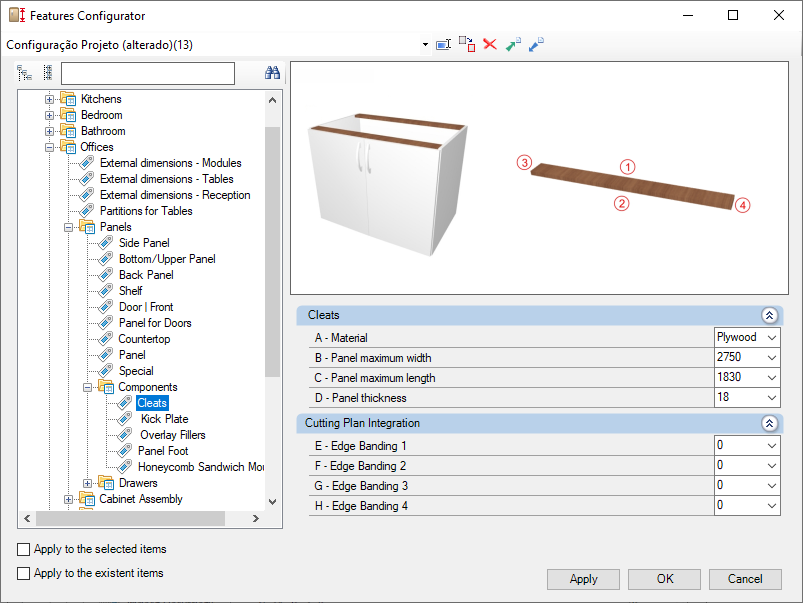
Task: Click the tag icon beside Side Panel
Action: pos(106,242)
